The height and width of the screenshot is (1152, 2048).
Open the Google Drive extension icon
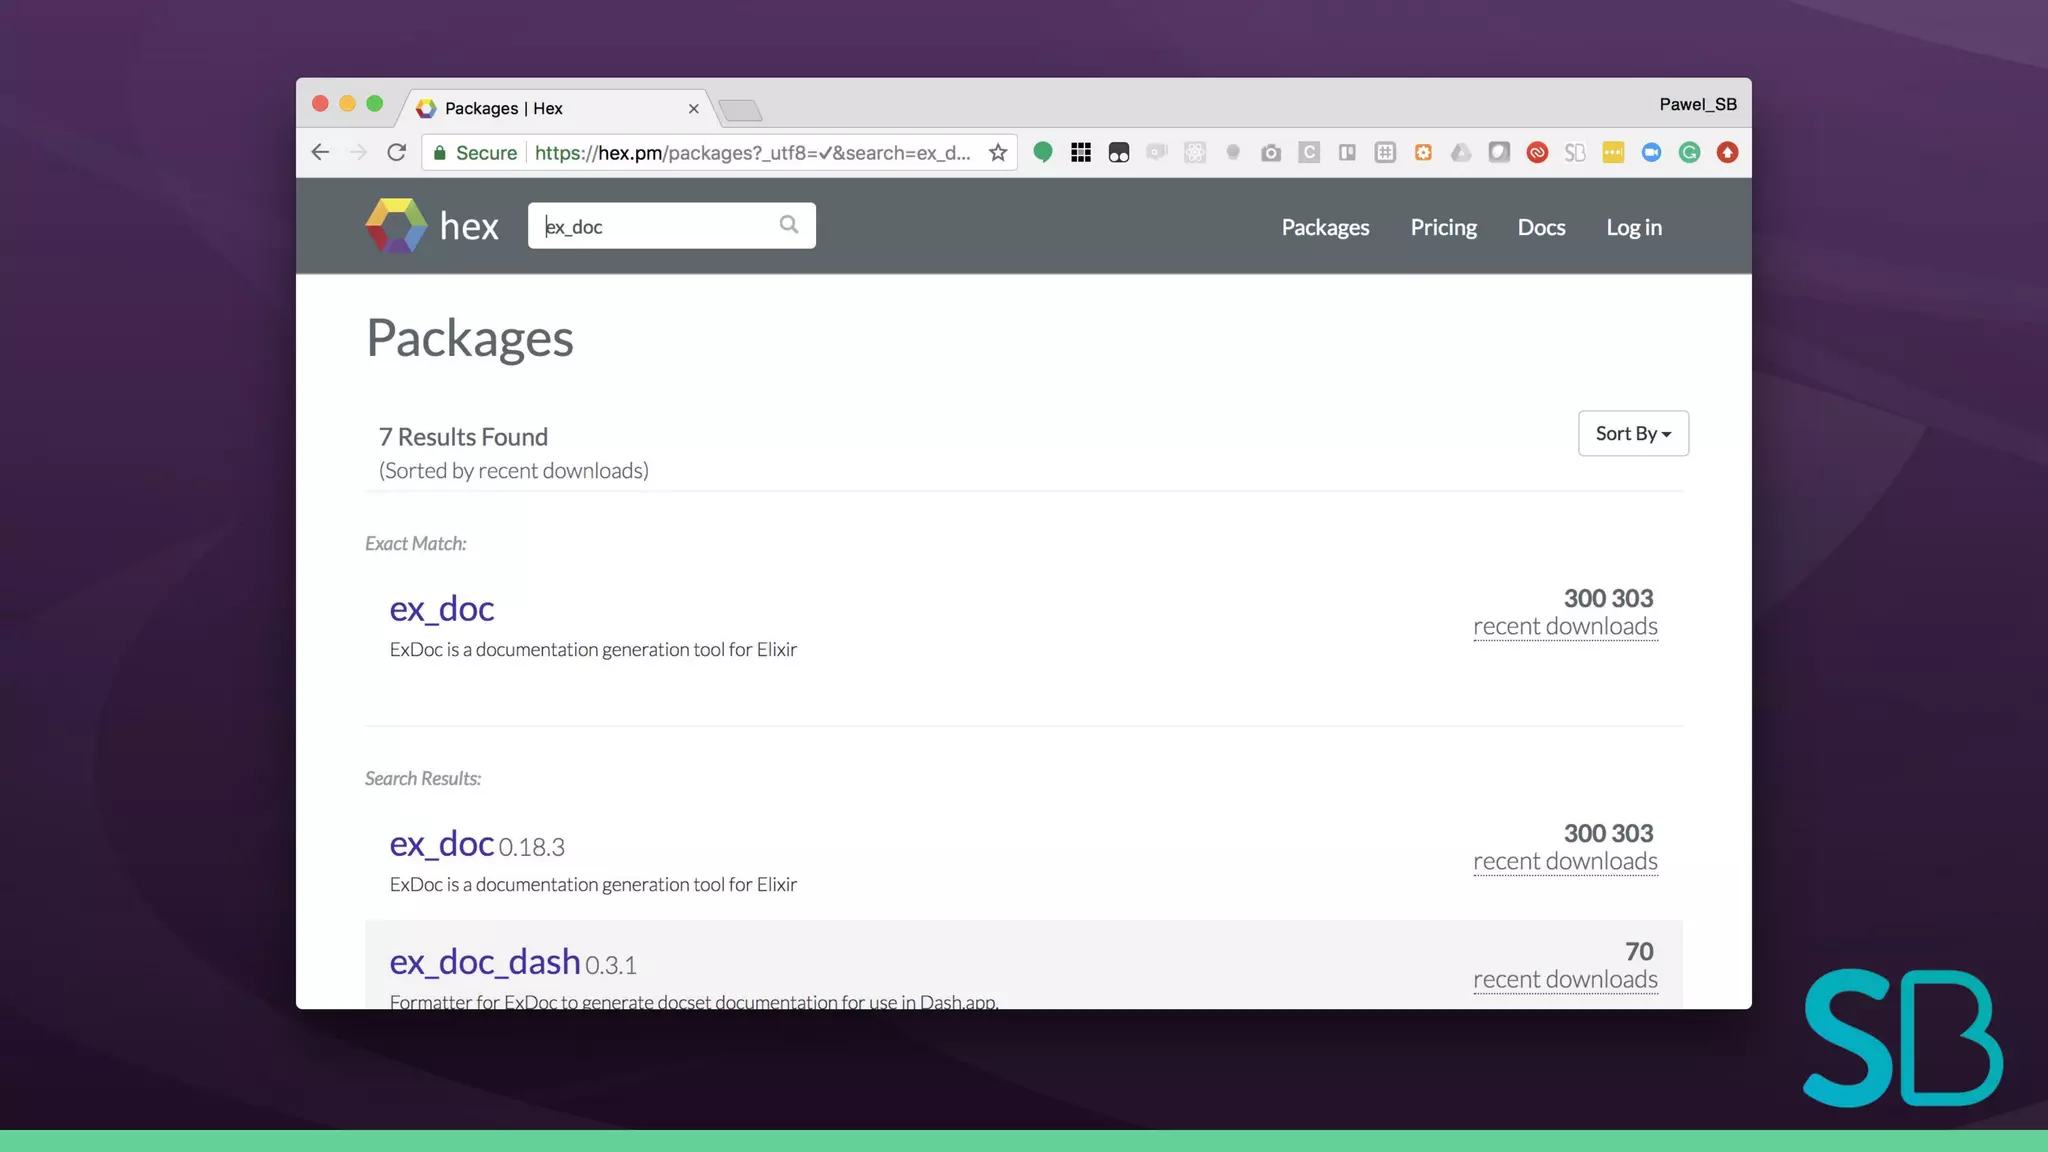[x=1461, y=153]
